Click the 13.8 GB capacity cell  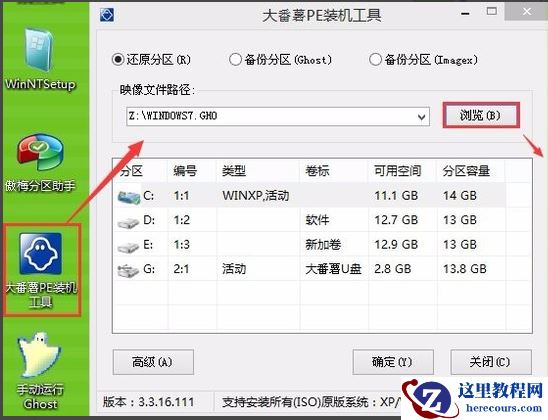465,269
